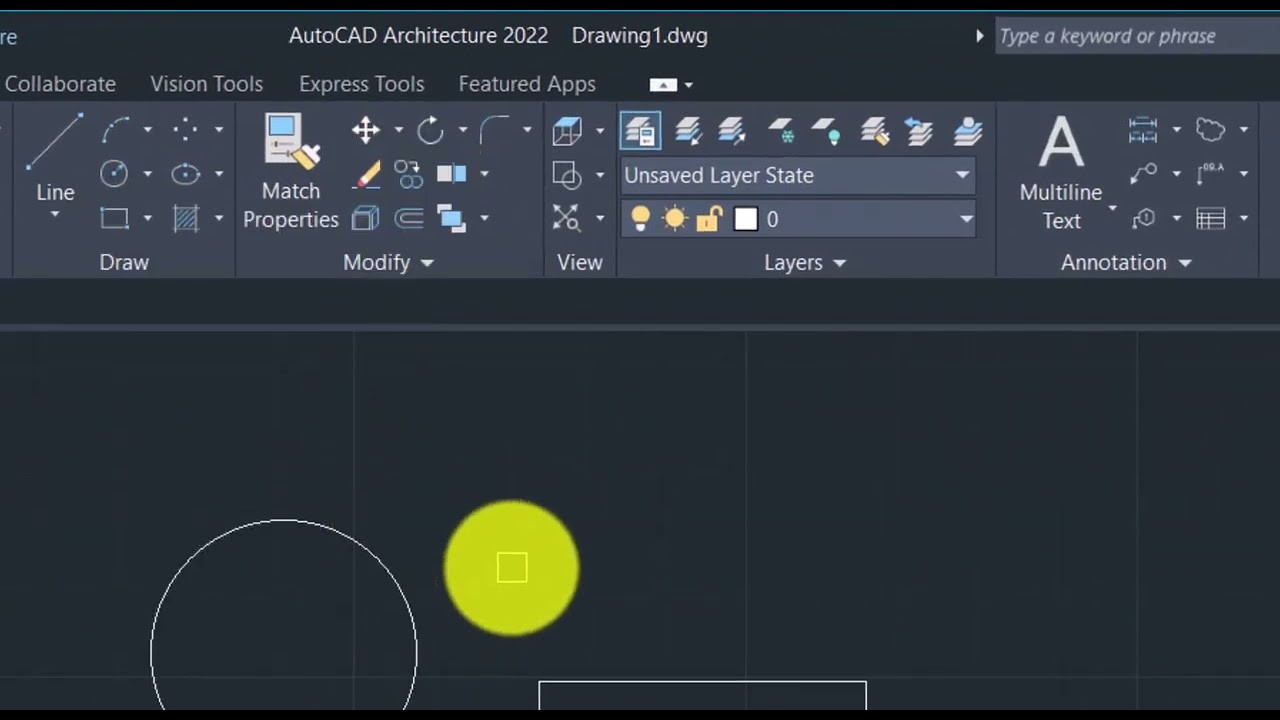Open the Collaborate ribbon tab
The image size is (1280, 720).
coord(60,84)
